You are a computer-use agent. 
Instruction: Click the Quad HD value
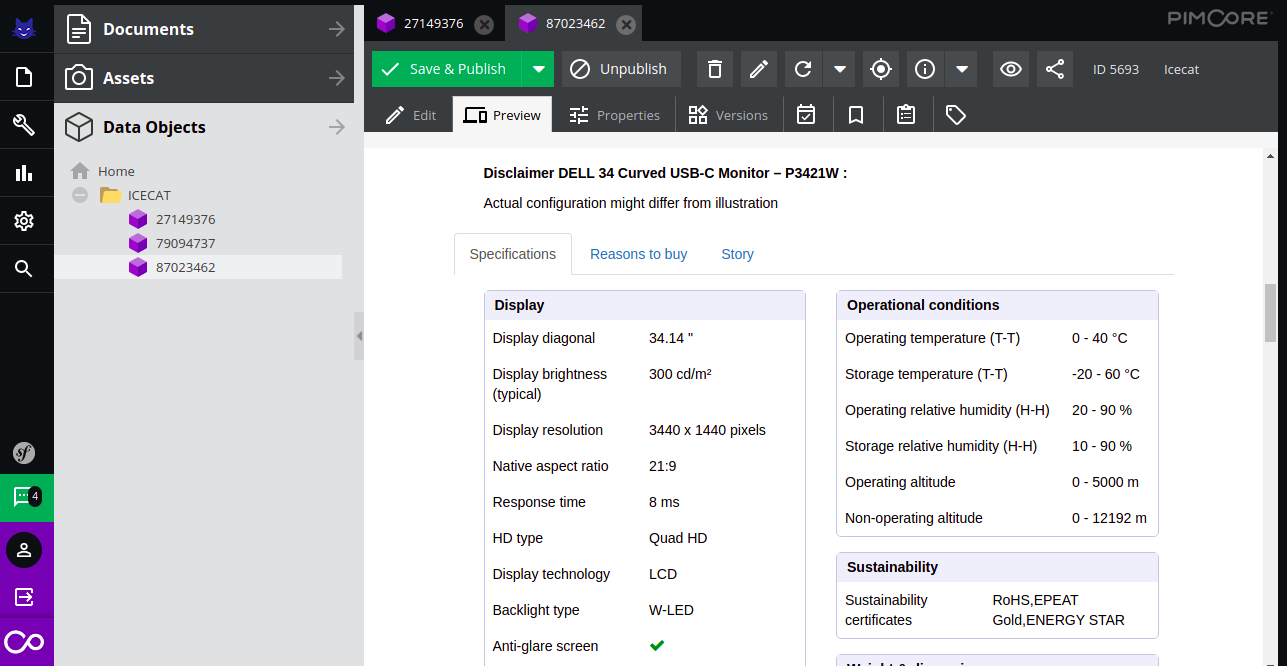click(x=678, y=538)
